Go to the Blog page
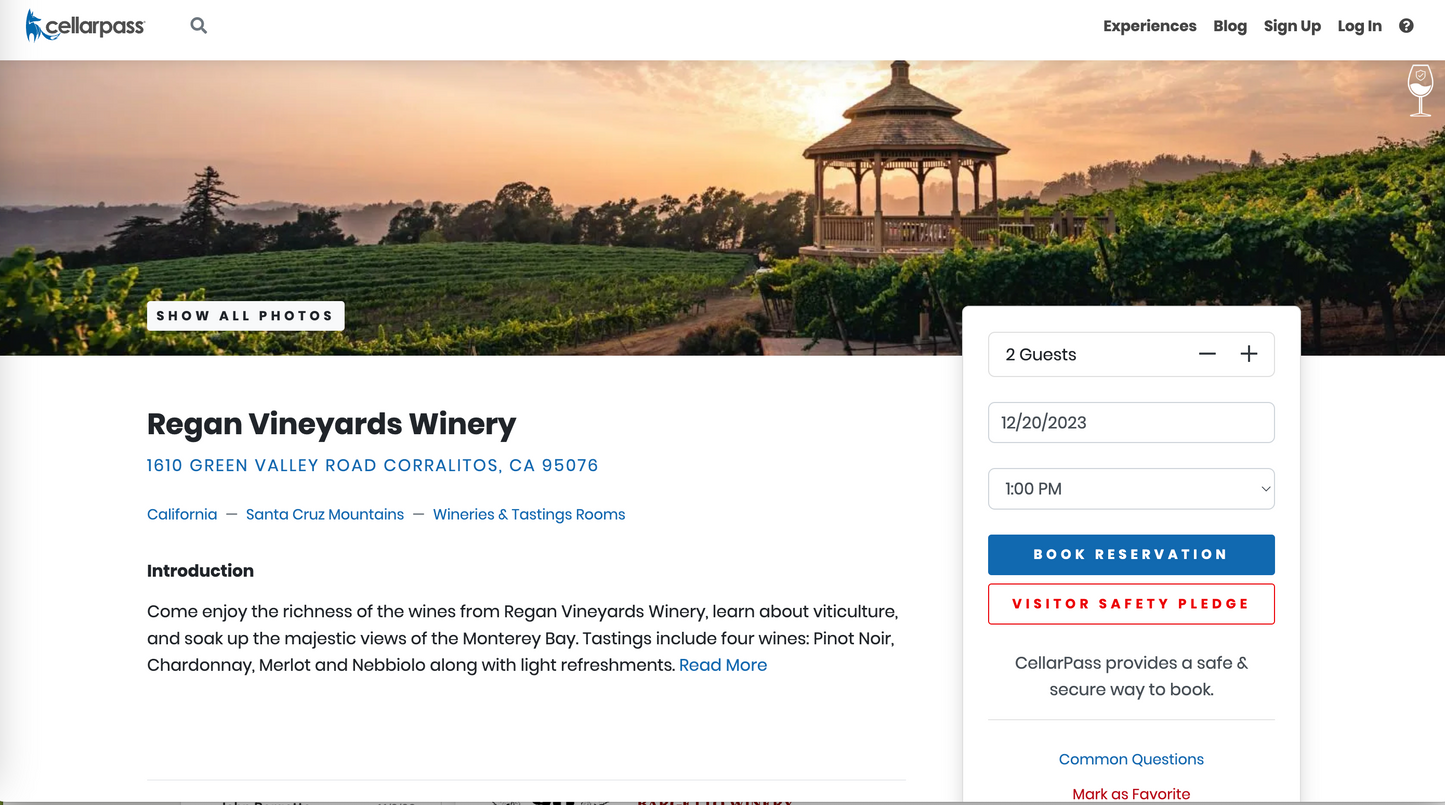Image resolution: width=1445 pixels, height=805 pixels. click(x=1230, y=26)
